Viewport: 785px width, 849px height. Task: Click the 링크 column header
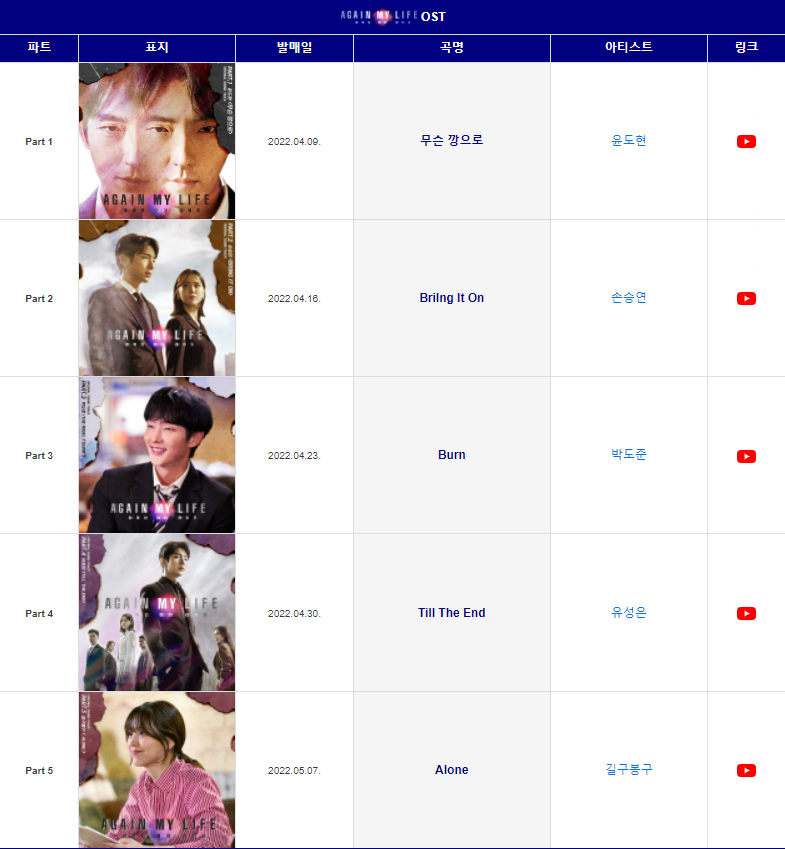pyautogui.click(x=746, y=48)
